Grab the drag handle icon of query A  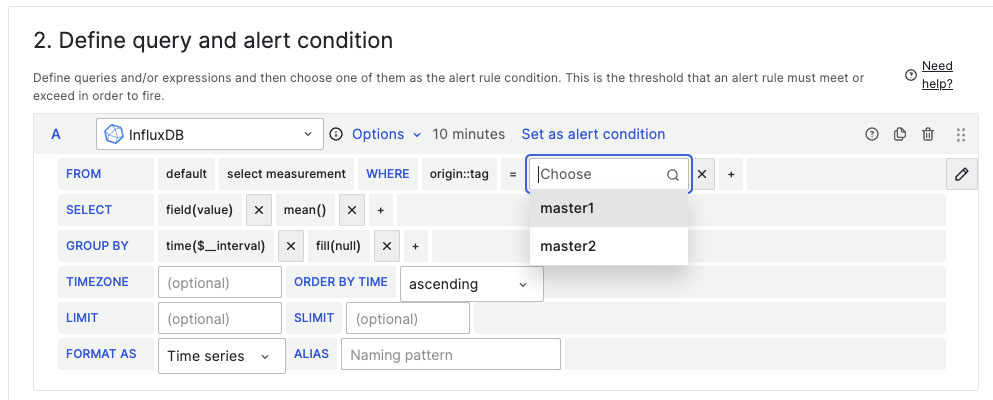(x=961, y=134)
